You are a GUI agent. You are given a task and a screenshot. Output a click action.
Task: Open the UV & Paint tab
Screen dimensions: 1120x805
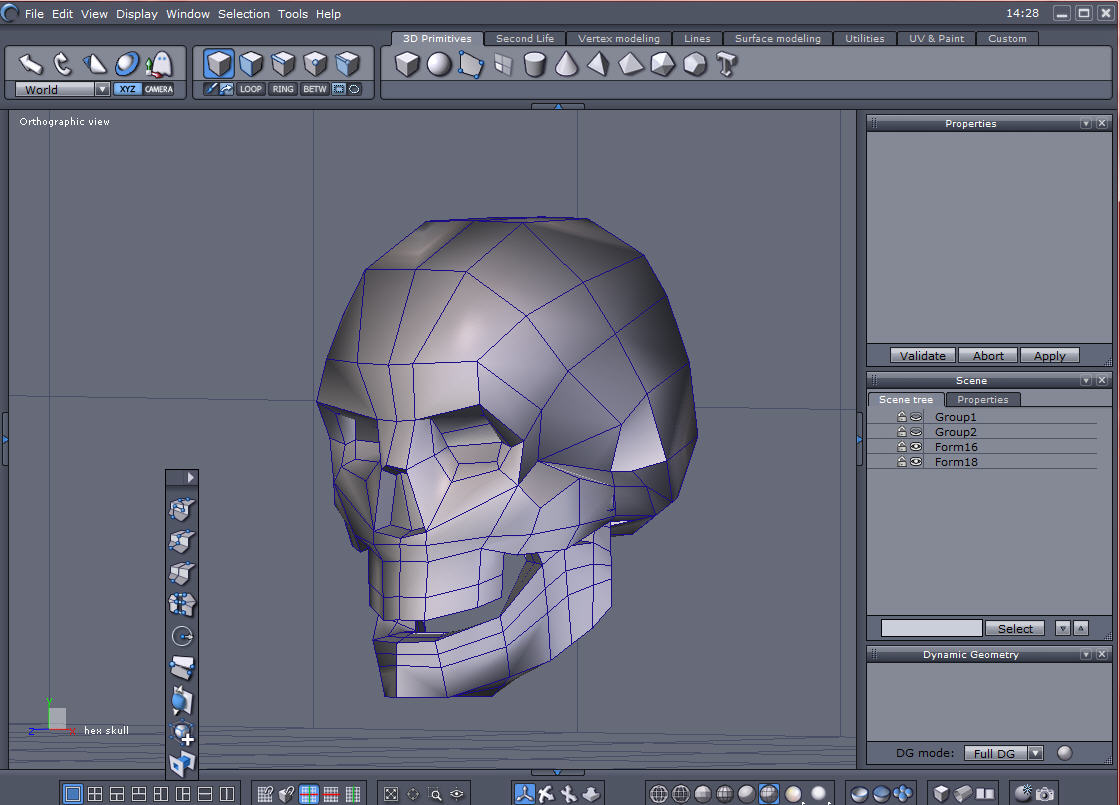(936, 39)
